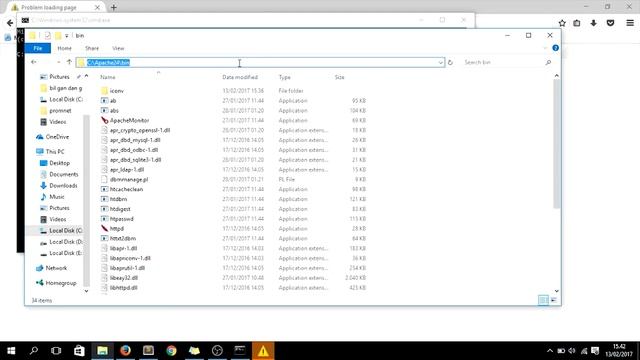The height and width of the screenshot is (360, 640).
Task: Open a new Firefox tab
Action: coord(113,7)
